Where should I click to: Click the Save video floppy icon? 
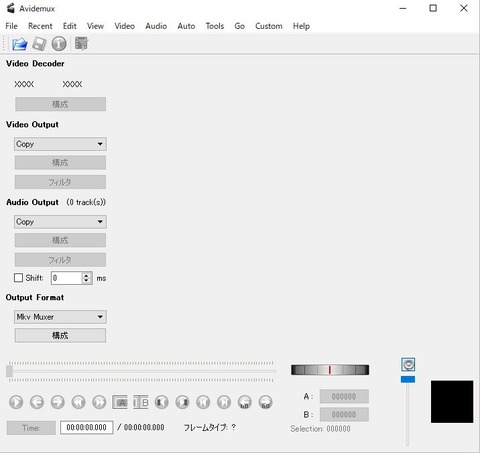(x=39, y=44)
